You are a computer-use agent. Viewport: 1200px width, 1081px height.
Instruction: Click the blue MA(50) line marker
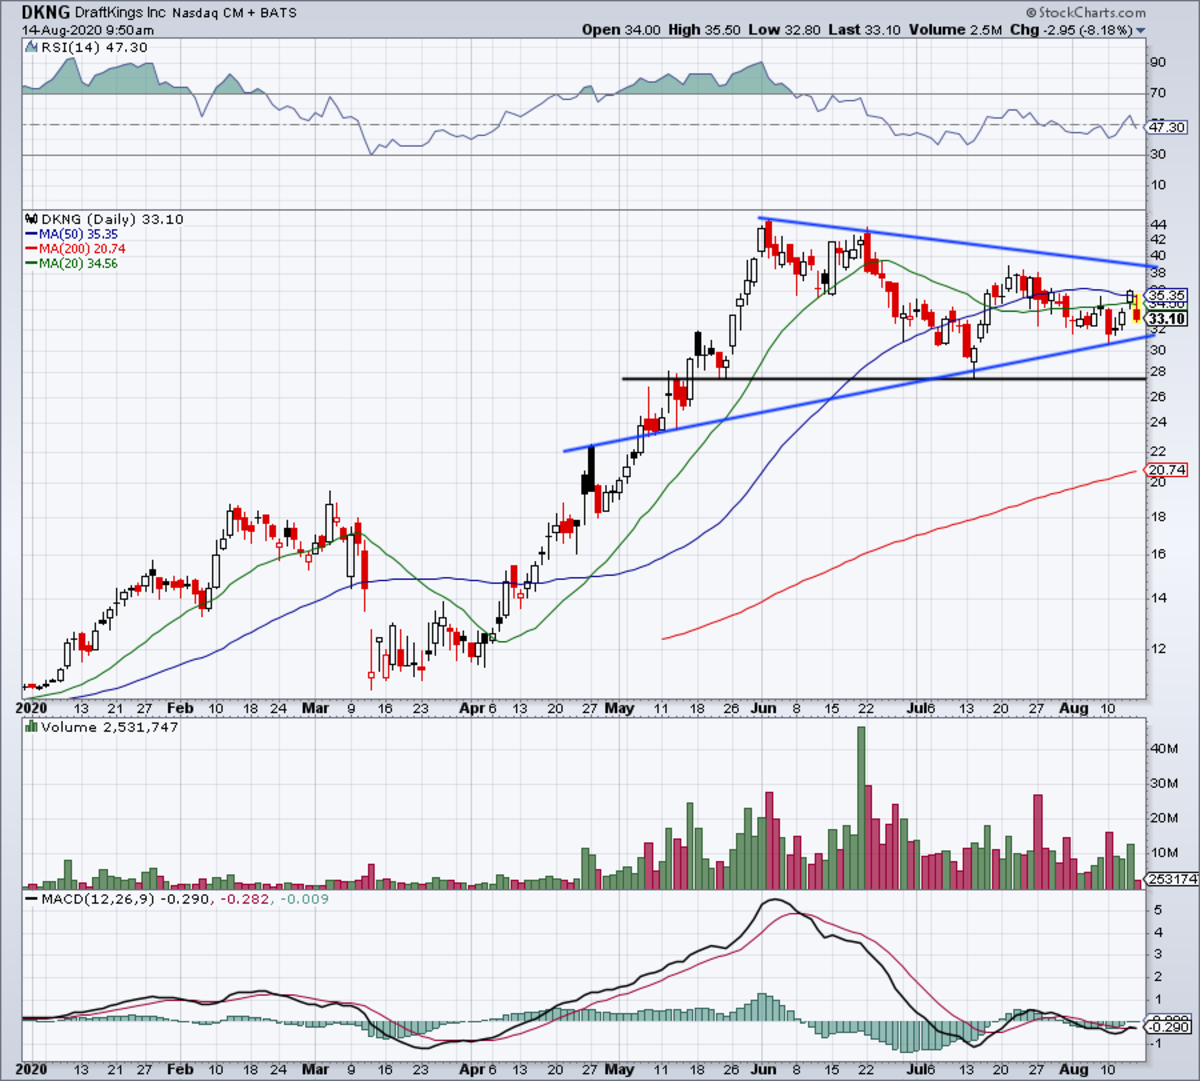pyautogui.click(x=31, y=234)
